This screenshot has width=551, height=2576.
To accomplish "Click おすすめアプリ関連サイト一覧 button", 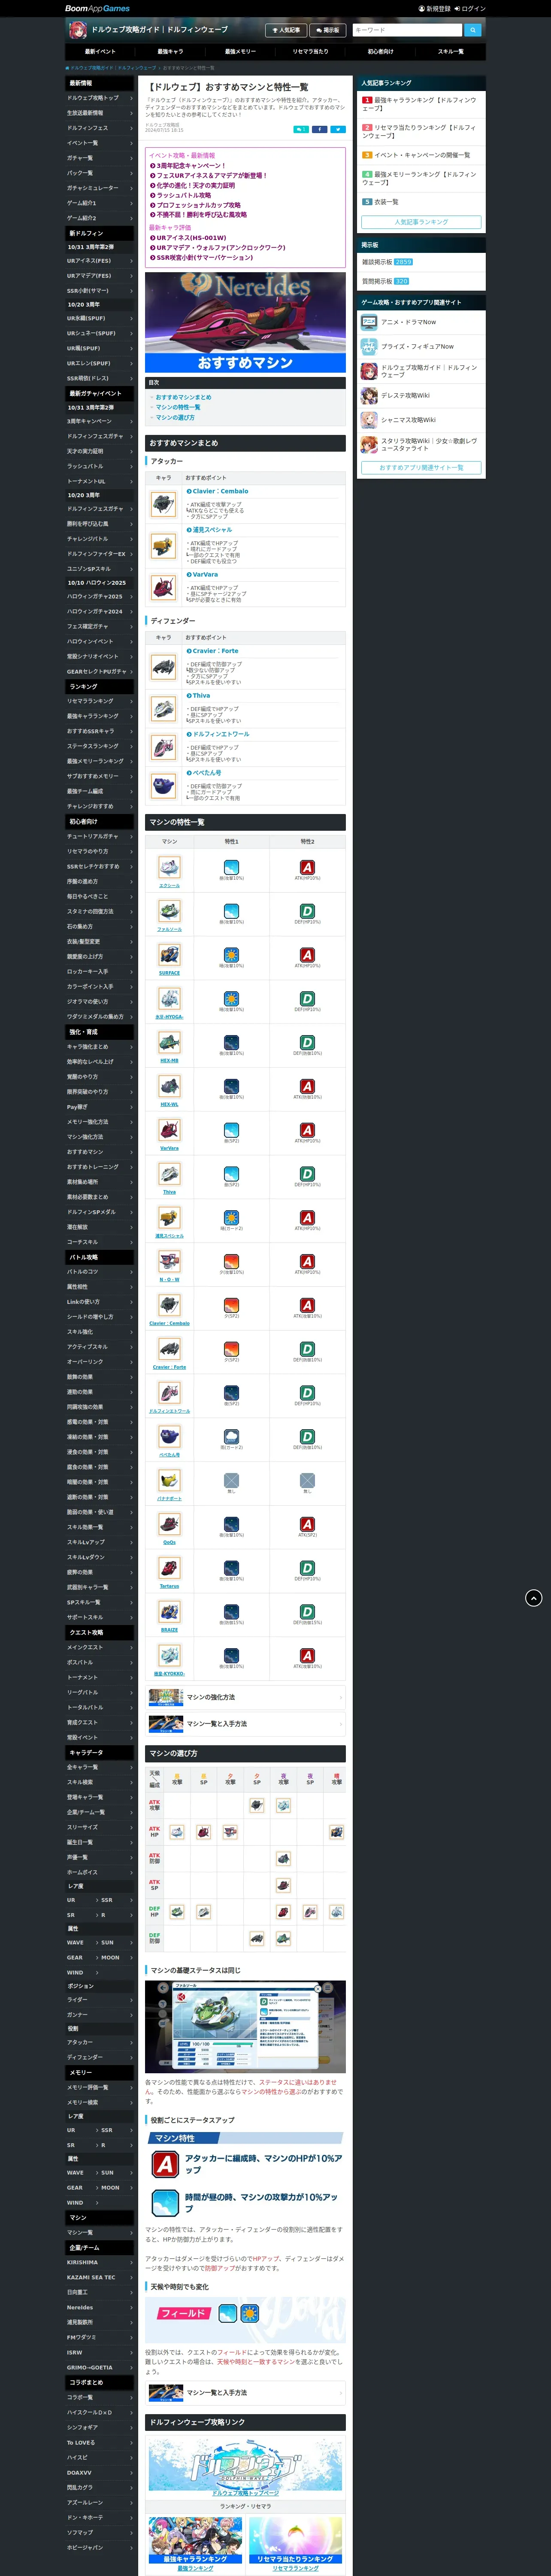I will [x=421, y=467].
